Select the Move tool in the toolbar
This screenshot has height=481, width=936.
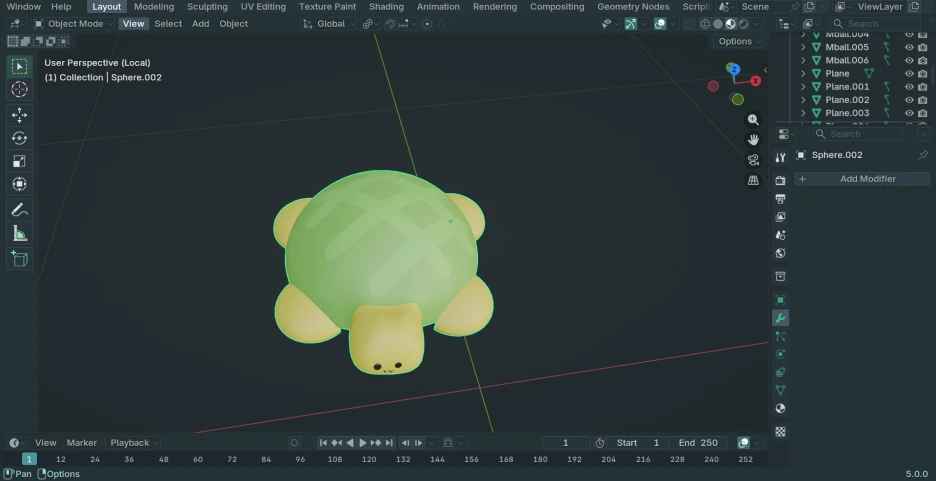click(x=19, y=114)
